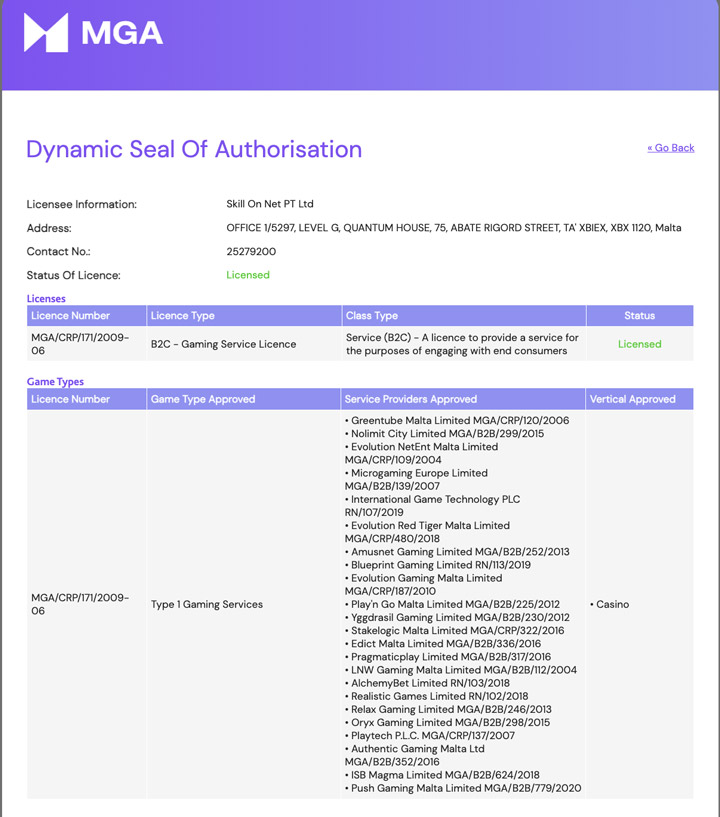Click the Status Of Licence: label
Image resolution: width=720 pixels, height=817 pixels.
point(73,275)
